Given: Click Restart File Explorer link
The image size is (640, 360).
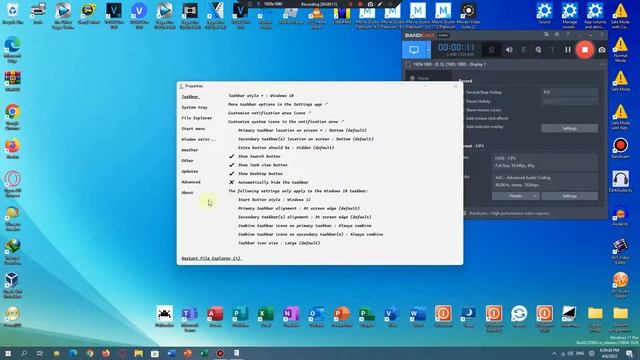Looking at the screenshot, I should tap(211, 258).
